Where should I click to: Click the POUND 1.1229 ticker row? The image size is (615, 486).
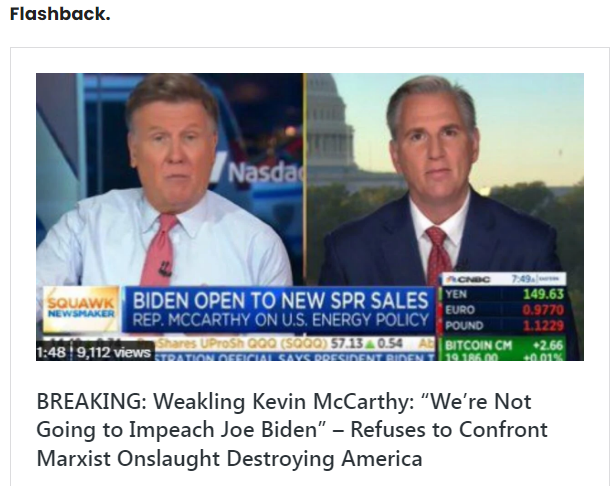click(504, 326)
